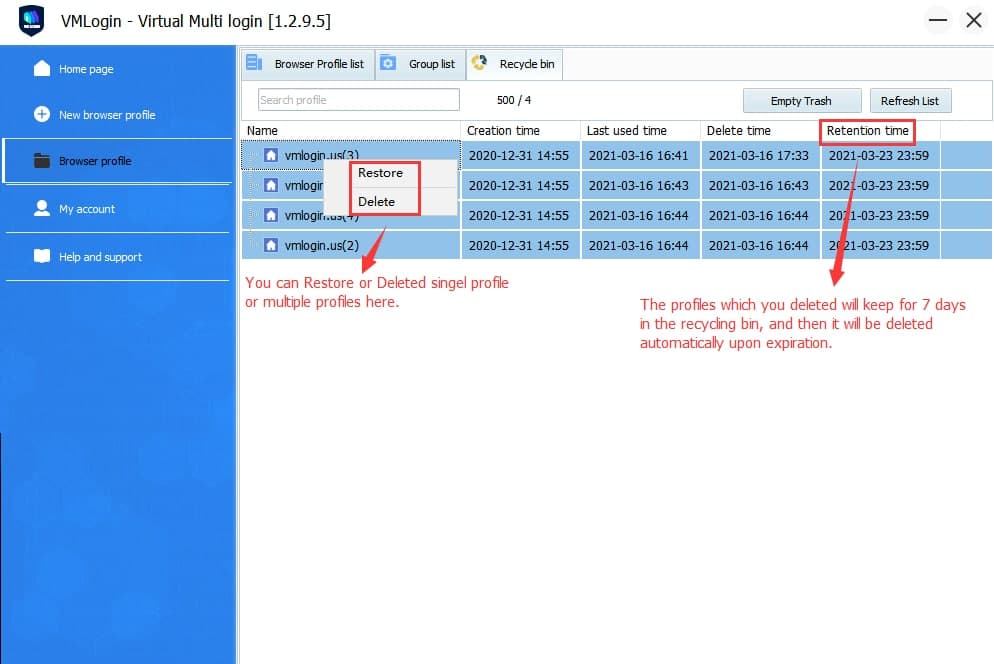This screenshot has width=994, height=664.
Task: Select the Recycle bin tab
Action: pos(515,64)
